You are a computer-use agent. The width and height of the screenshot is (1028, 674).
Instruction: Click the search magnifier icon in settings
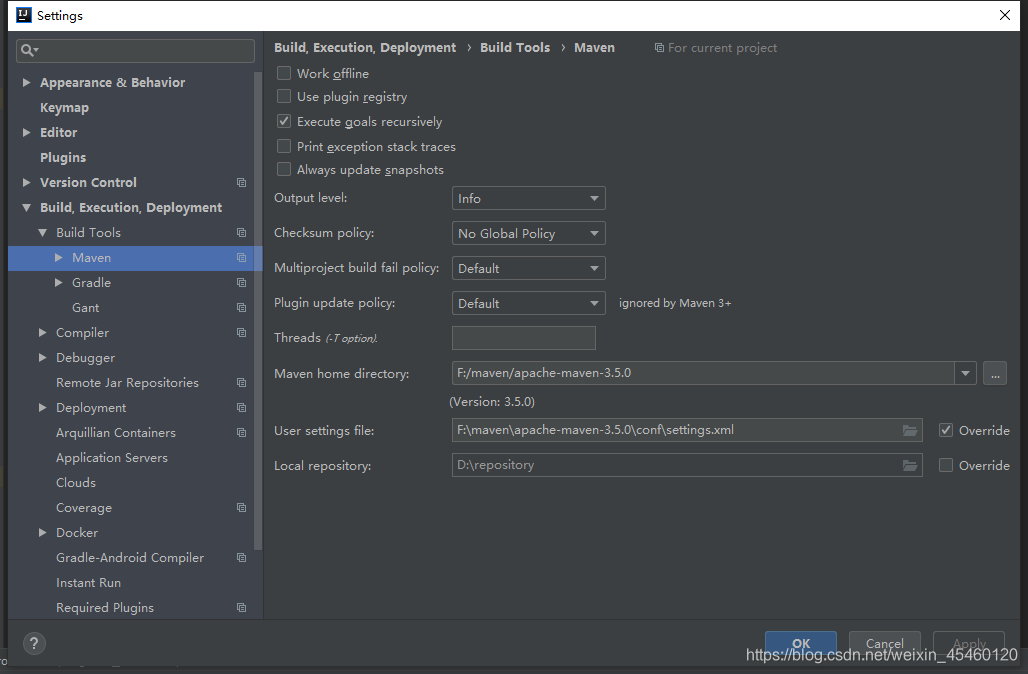tap(29, 50)
